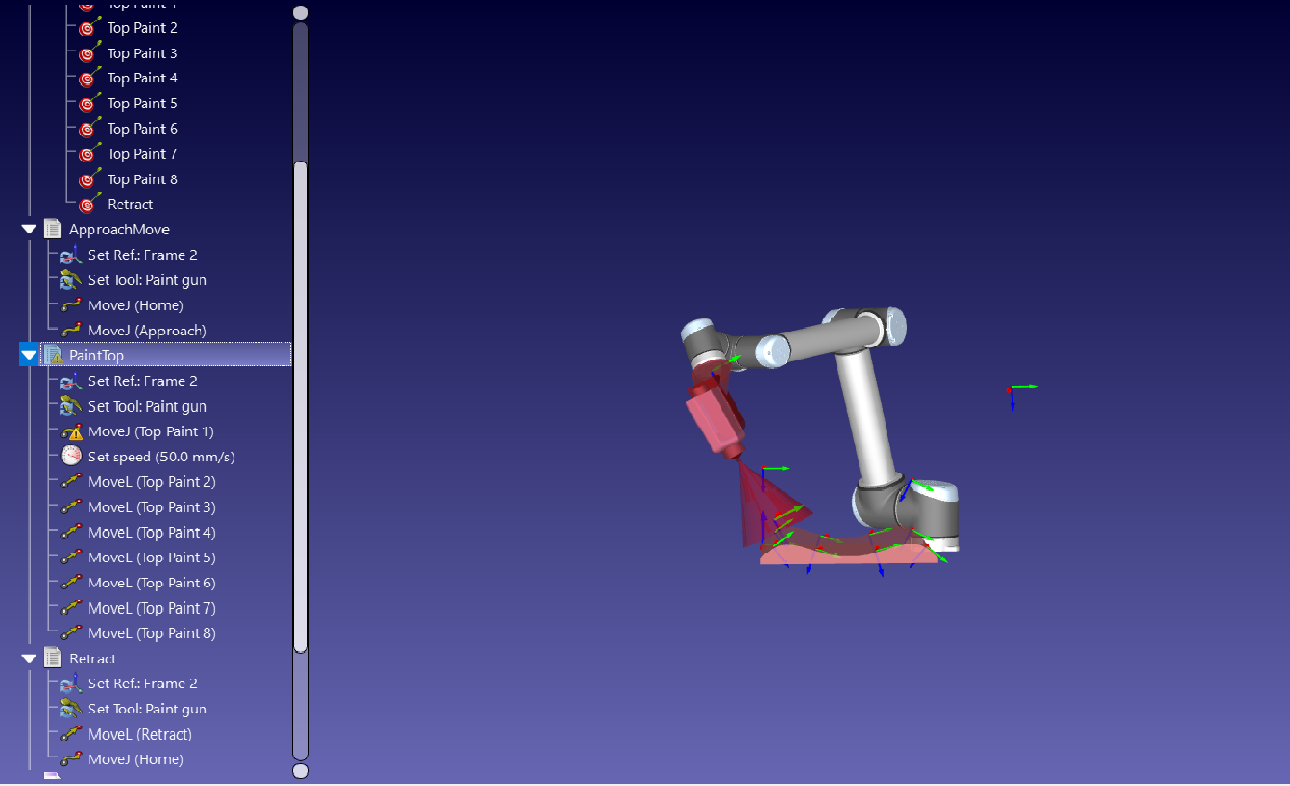Click the Set Tool Paint gun icon under PaintTop
This screenshot has height=786, width=1290.
point(70,406)
